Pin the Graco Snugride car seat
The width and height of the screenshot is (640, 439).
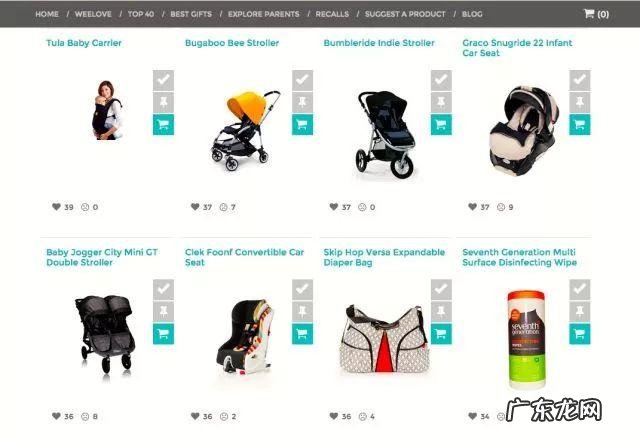tap(580, 102)
